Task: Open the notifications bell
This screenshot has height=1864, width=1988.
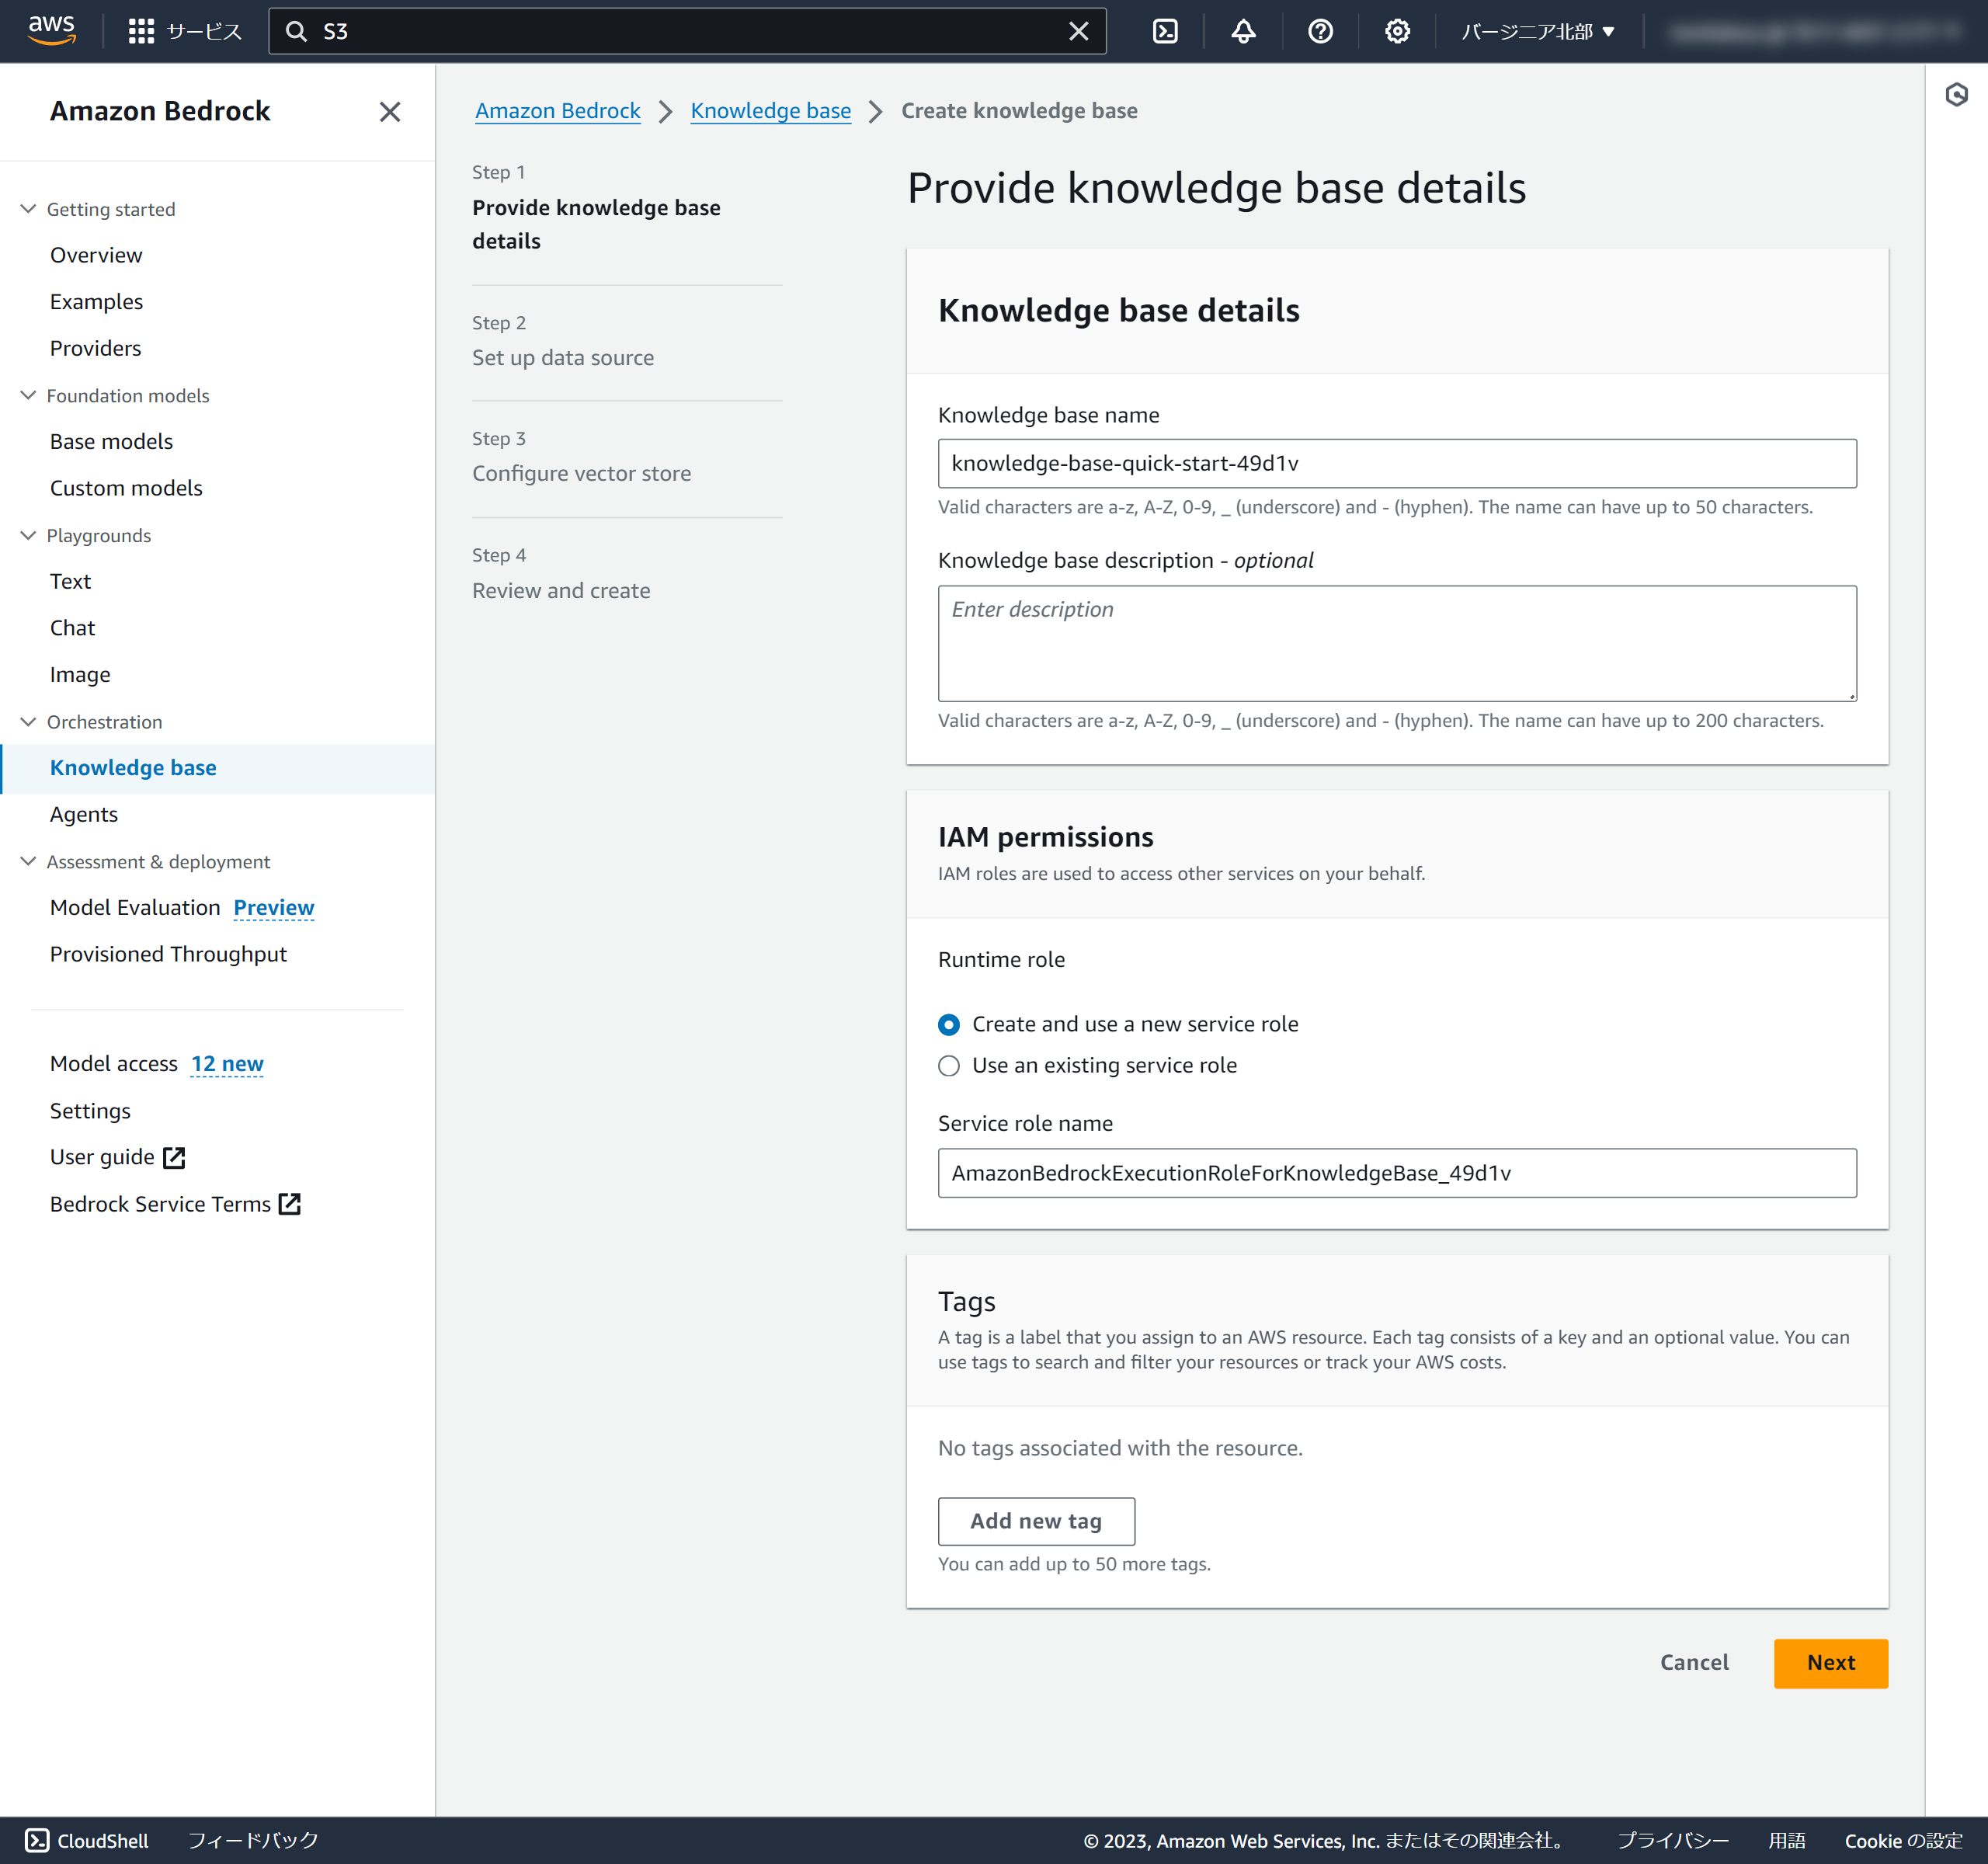Action: click(x=1243, y=31)
